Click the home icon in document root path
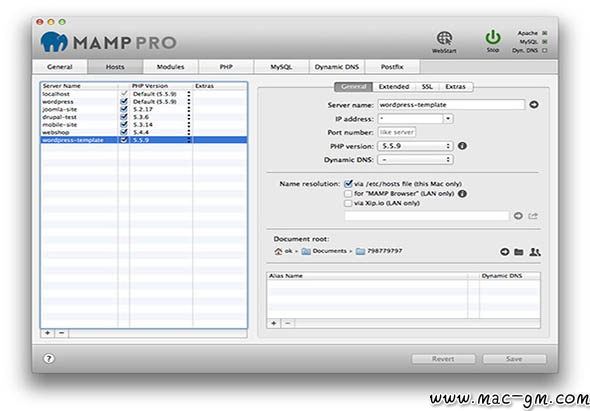The width and height of the screenshot is (590, 411). (x=278, y=251)
